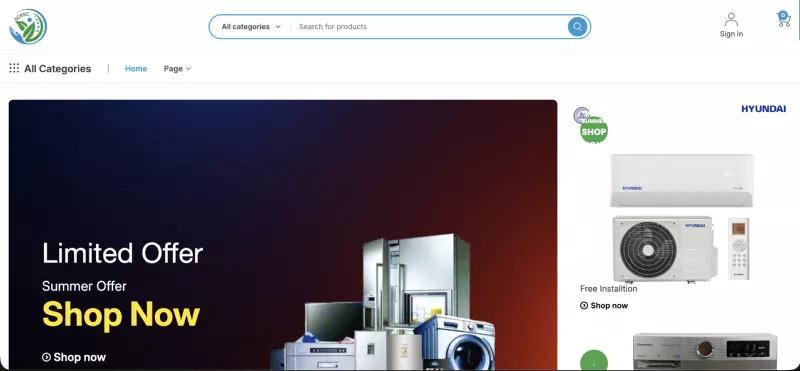Click the large yellow Shop Now text
This screenshot has height=371, width=800.
coord(121,314)
